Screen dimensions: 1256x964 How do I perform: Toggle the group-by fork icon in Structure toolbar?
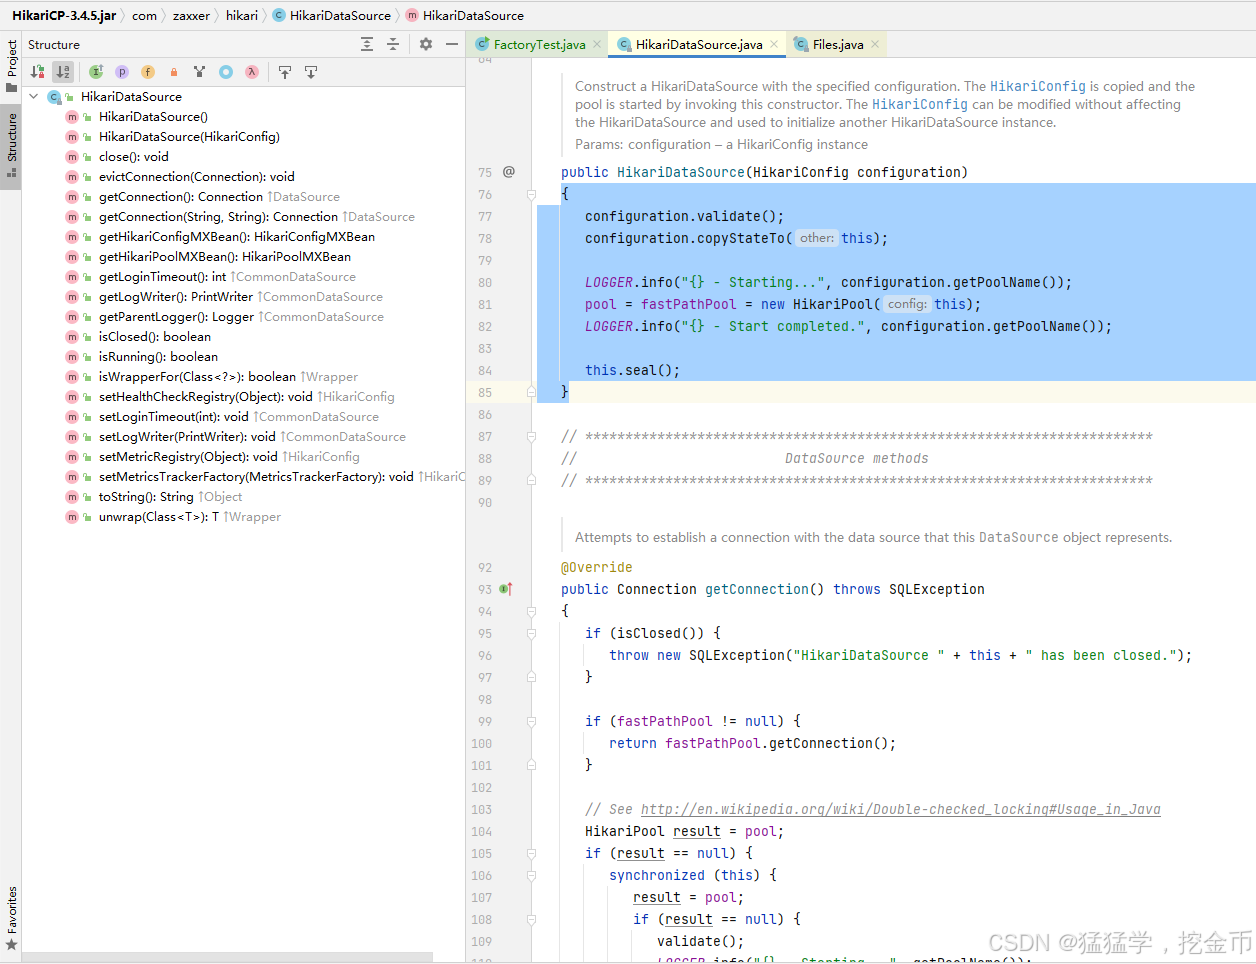[200, 72]
